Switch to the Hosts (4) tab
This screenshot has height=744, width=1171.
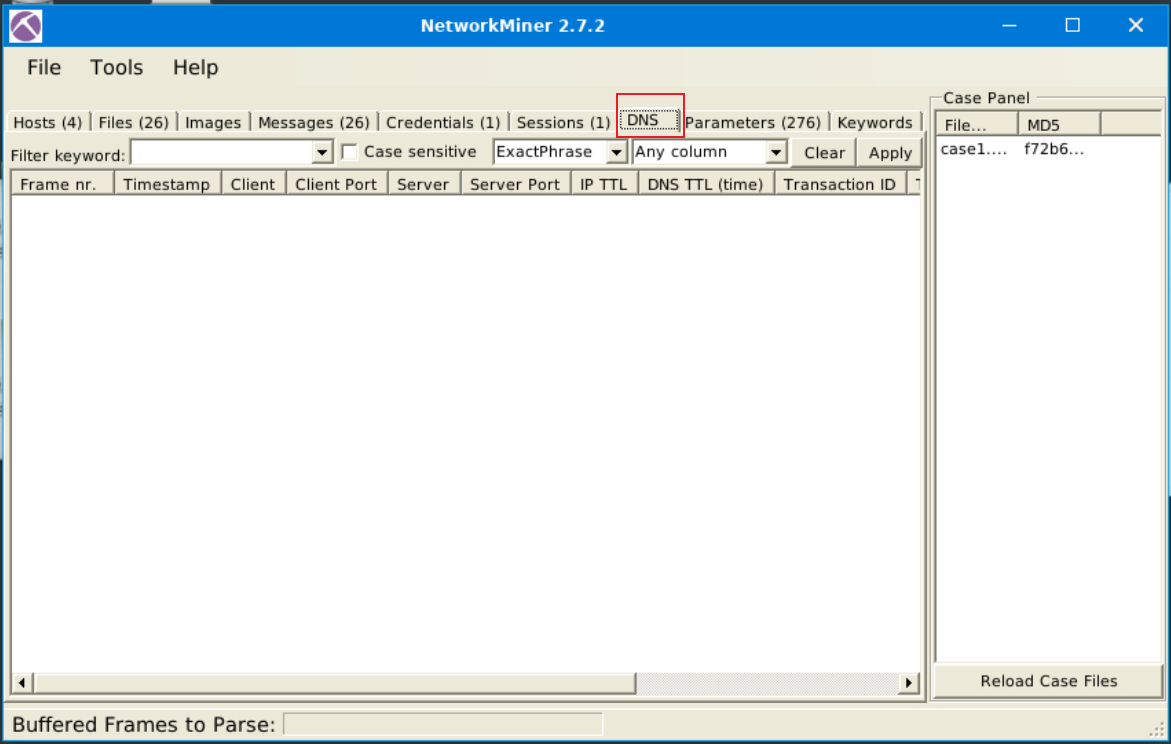click(48, 123)
